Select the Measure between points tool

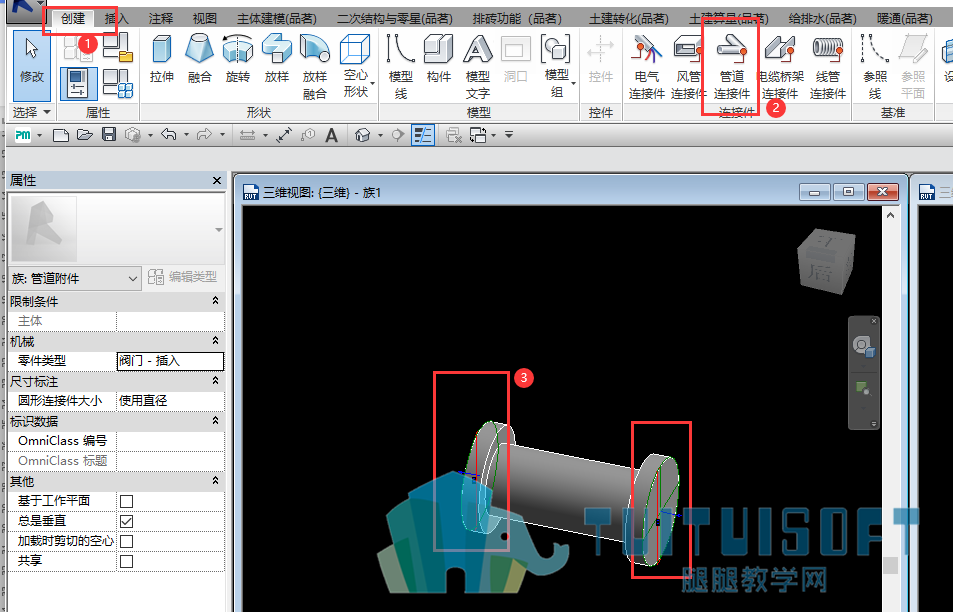284,134
